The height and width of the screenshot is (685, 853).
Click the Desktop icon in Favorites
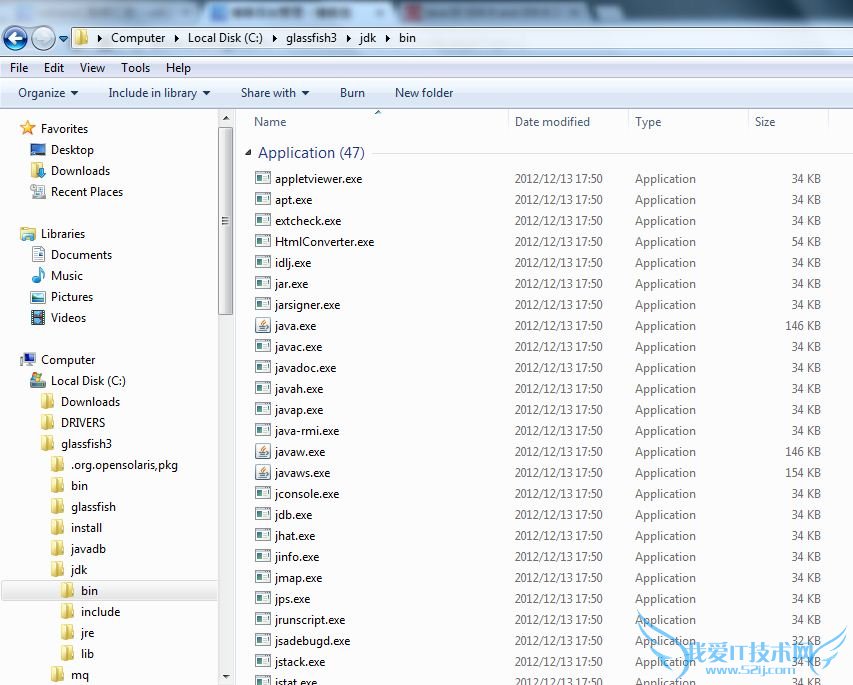(38, 150)
